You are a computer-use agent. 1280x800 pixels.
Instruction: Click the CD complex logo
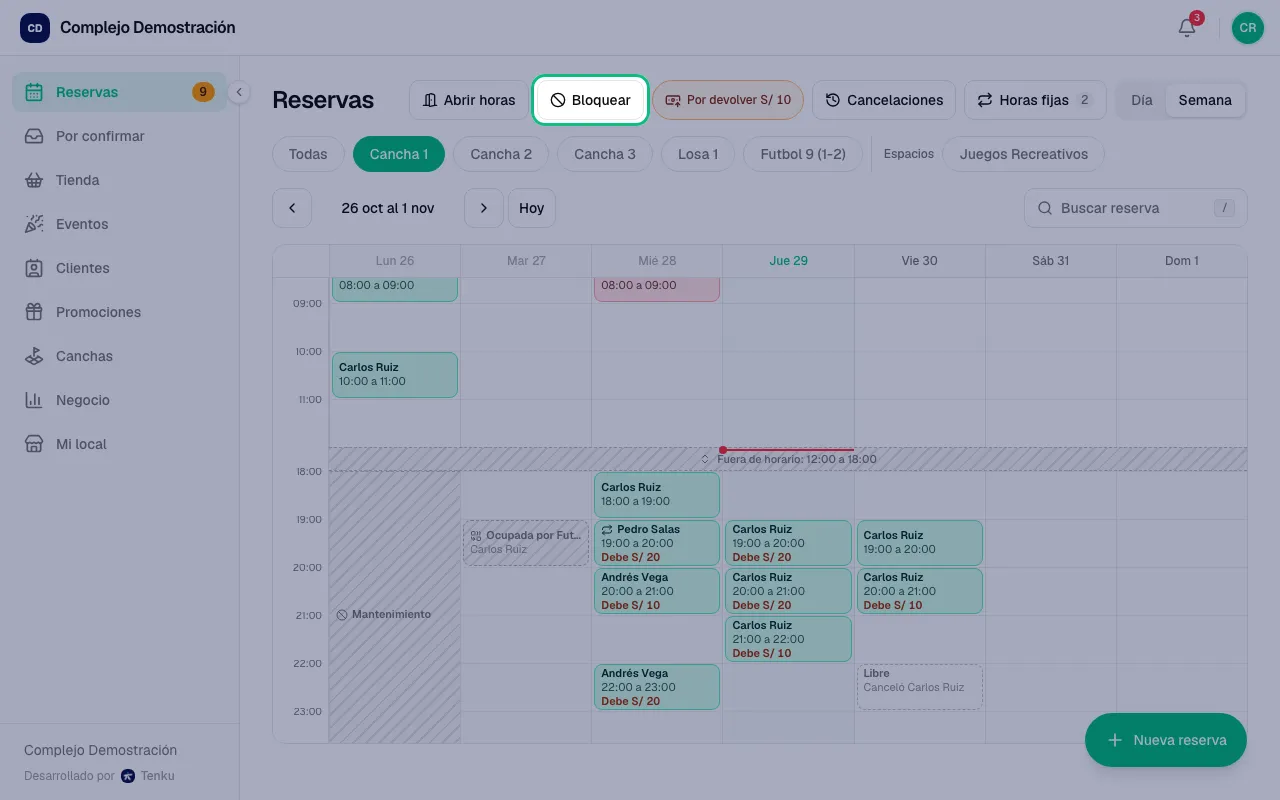click(35, 28)
